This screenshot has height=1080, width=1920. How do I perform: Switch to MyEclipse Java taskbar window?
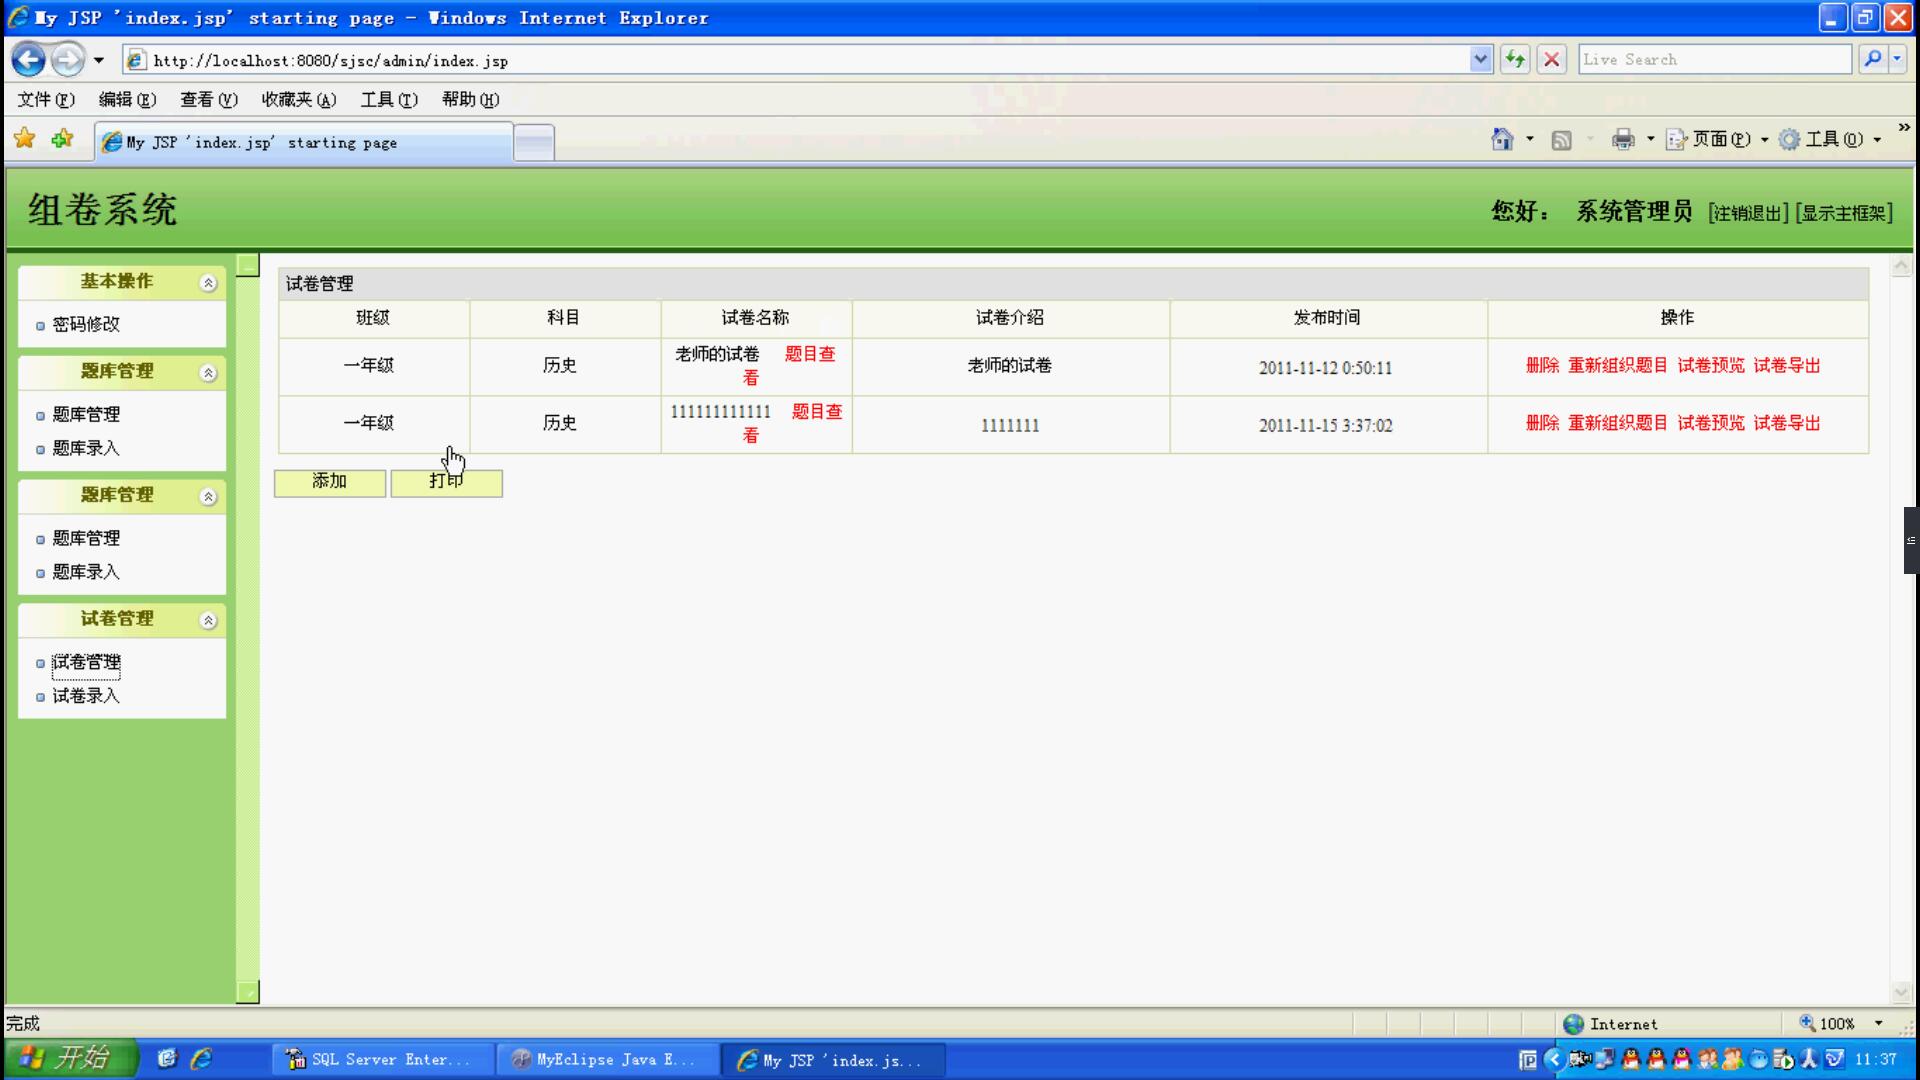[608, 1059]
